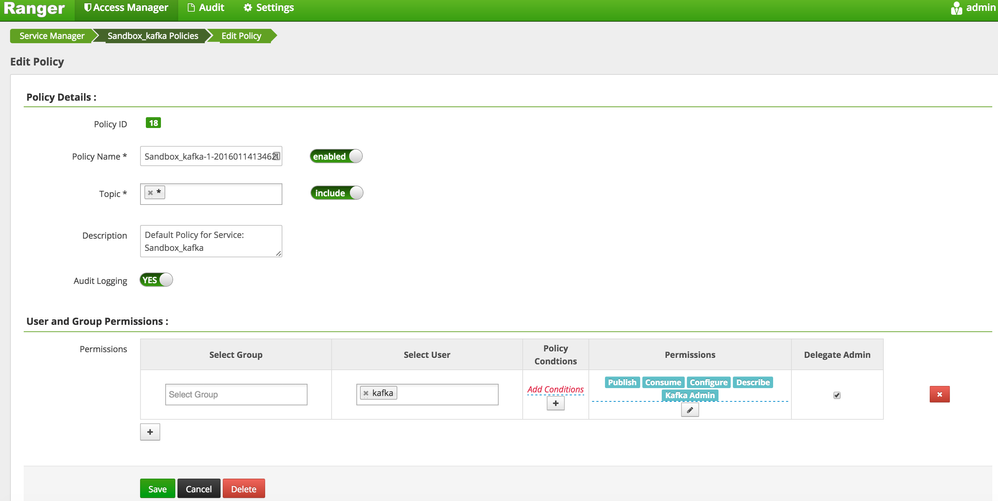Viewport: 998px width, 501px height.
Task: Toggle the Delegate Admin checkbox
Action: pyautogui.click(x=837, y=395)
